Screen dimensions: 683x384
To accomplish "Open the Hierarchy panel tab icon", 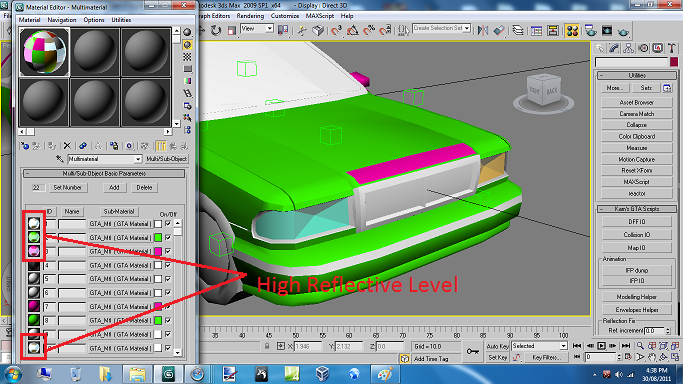I will pos(629,48).
